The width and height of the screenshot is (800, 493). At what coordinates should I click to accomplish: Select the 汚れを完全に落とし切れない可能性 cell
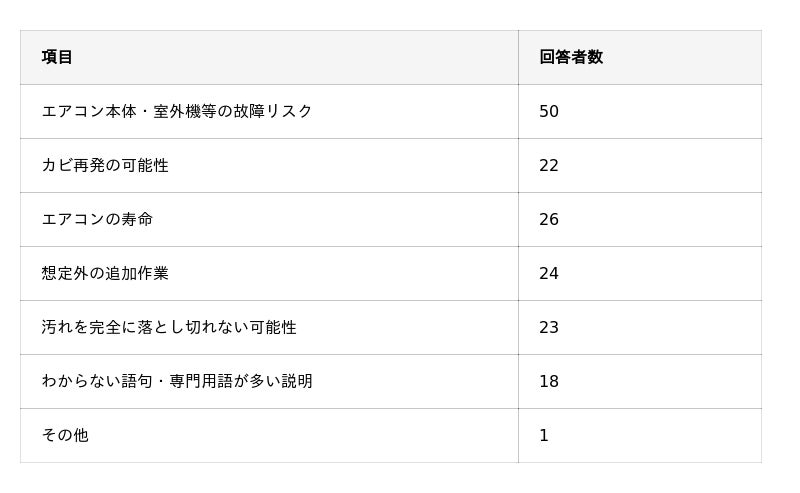169,327
